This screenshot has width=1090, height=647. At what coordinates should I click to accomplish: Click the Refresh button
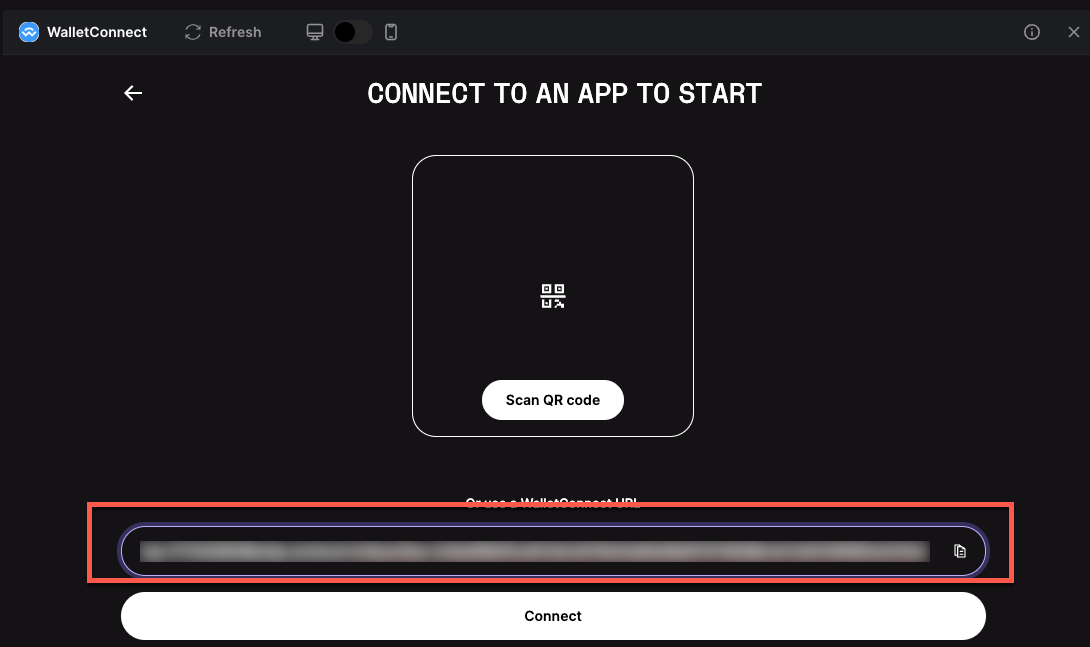coord(223,32)
